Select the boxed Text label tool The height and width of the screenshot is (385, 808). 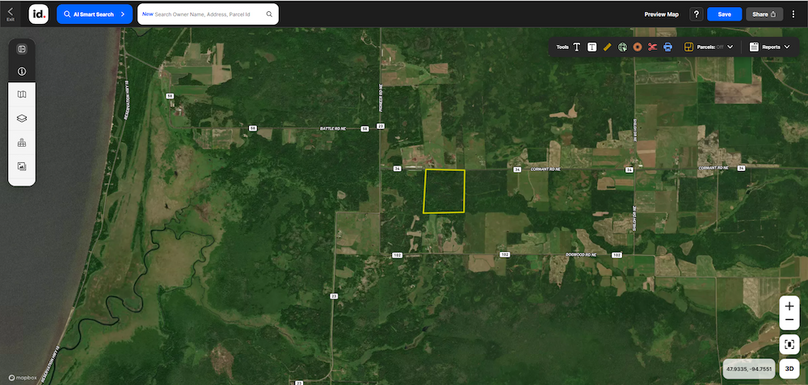click(x=593, y=47)
